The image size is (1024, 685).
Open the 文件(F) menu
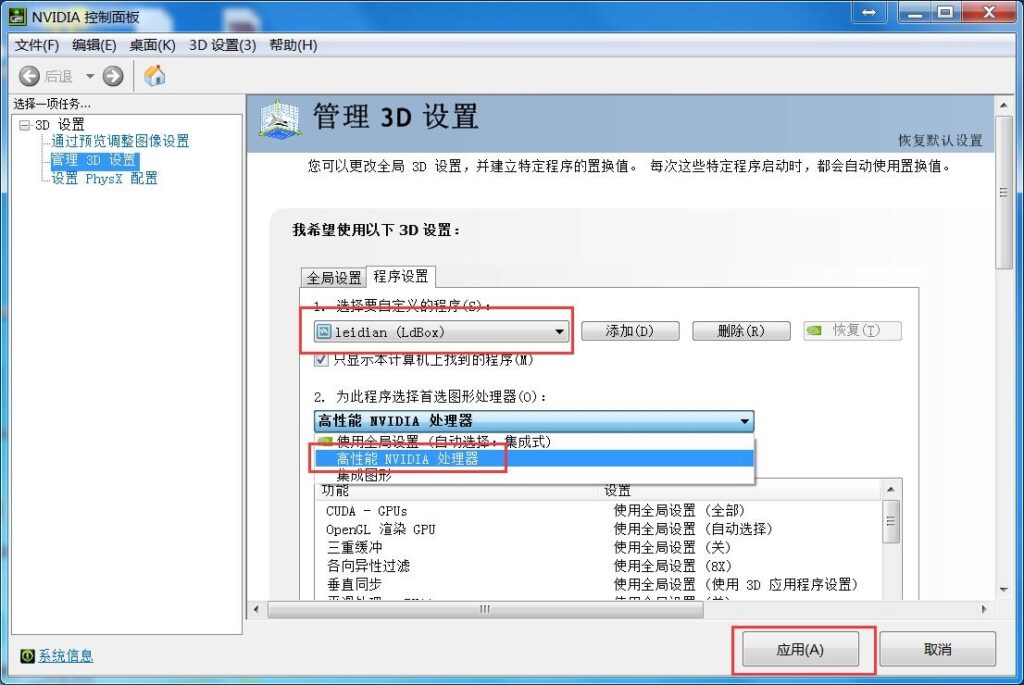tap(37, 45)
